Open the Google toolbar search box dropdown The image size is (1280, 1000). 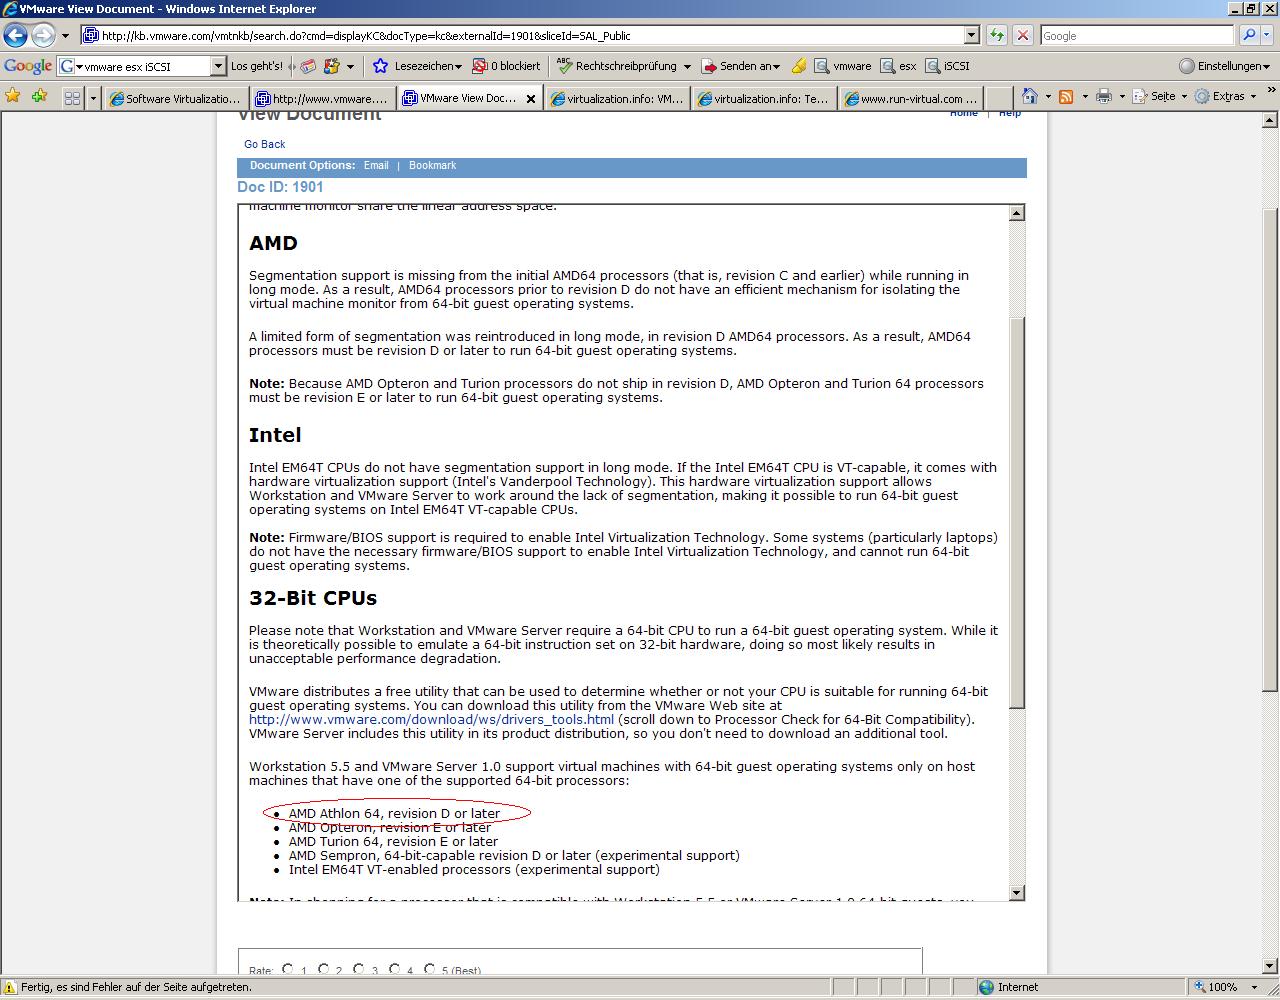(x=218, y=66)
